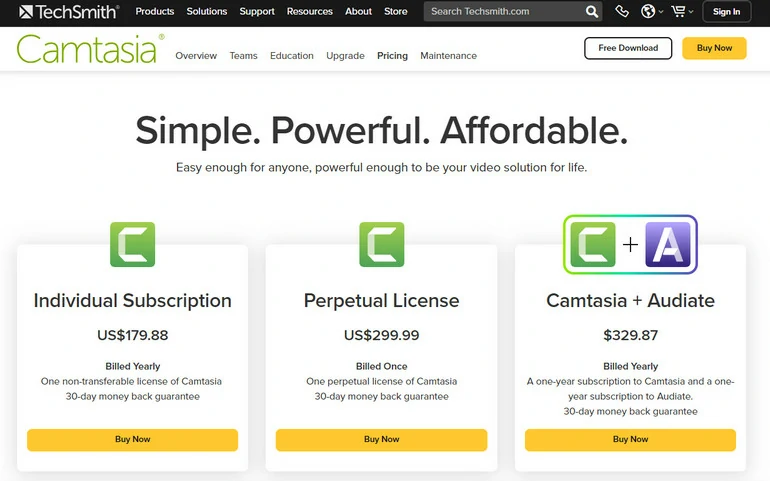This screenshot has height=481, width=770.
Task: Click One non-transferable license of Camtasia text
Action: (x=131, y=381)
